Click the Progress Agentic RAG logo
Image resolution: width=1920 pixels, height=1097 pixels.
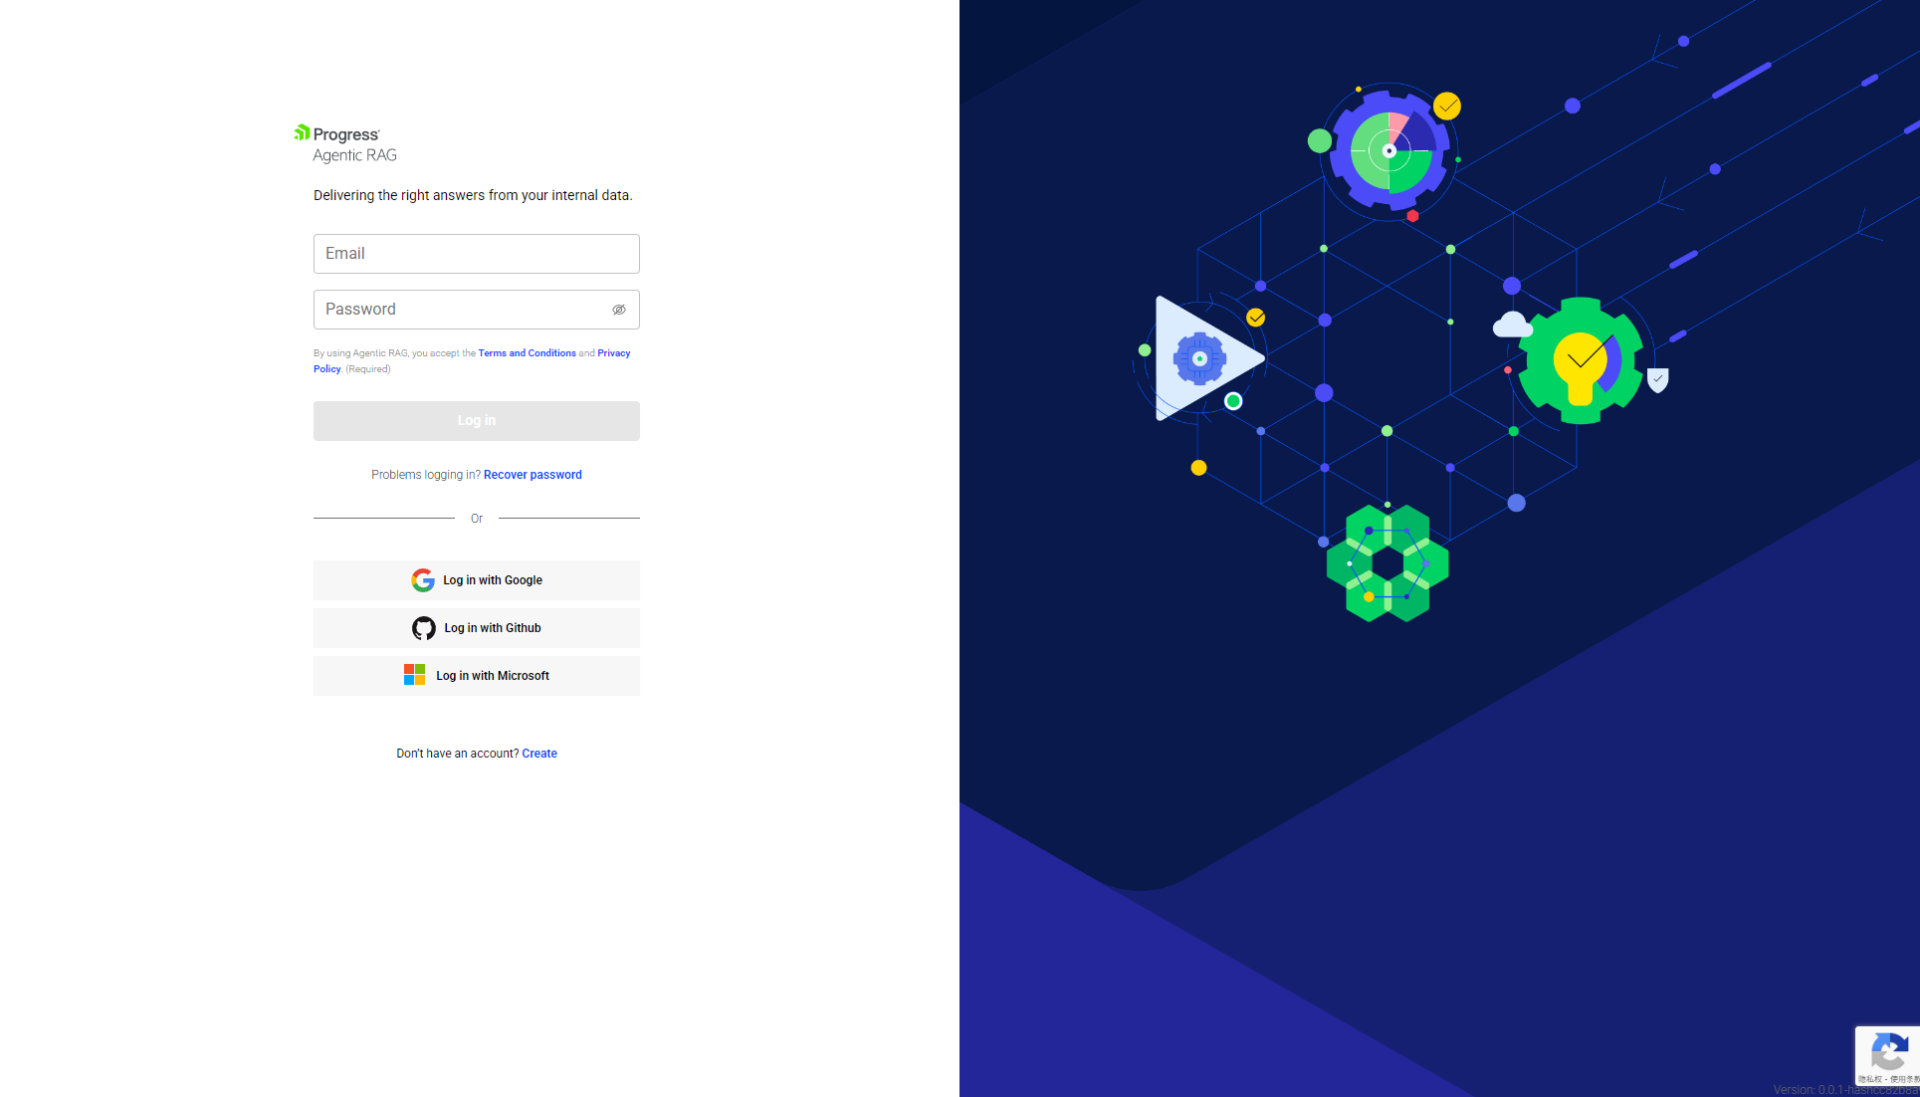(345, 143)
